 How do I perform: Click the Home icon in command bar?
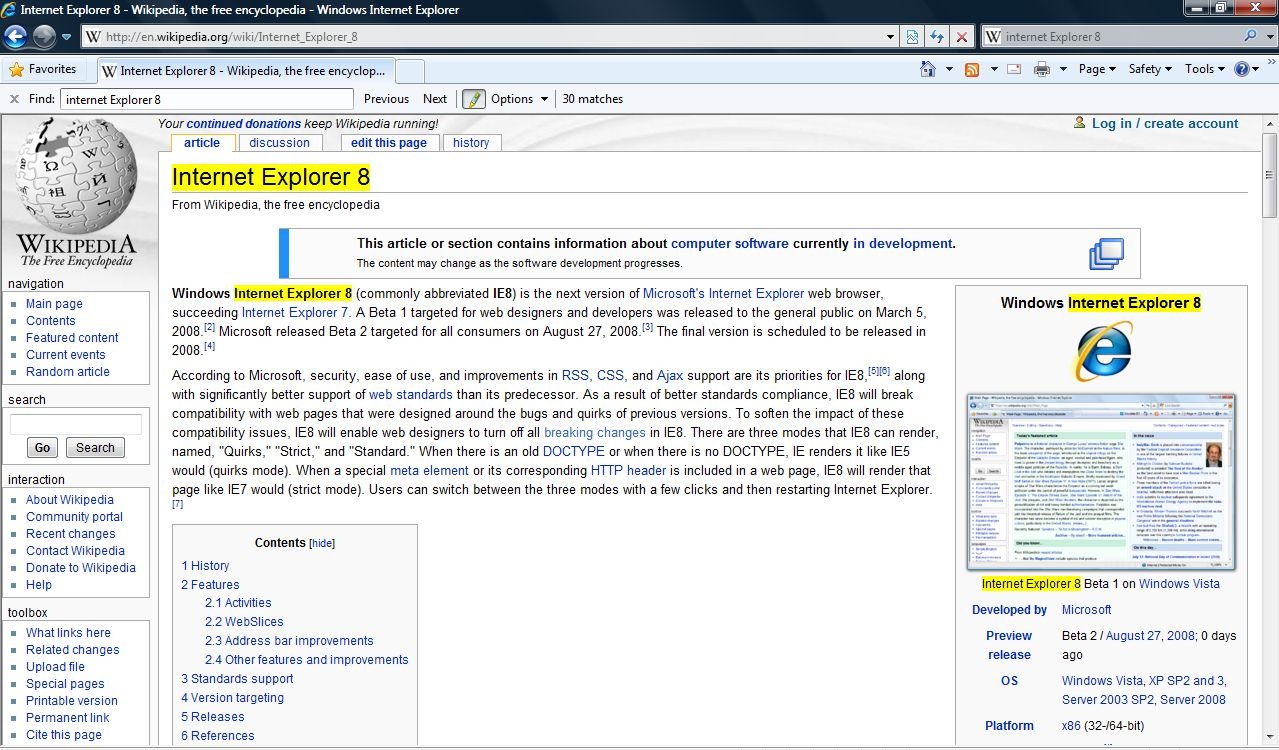click(x=927, y=69)
